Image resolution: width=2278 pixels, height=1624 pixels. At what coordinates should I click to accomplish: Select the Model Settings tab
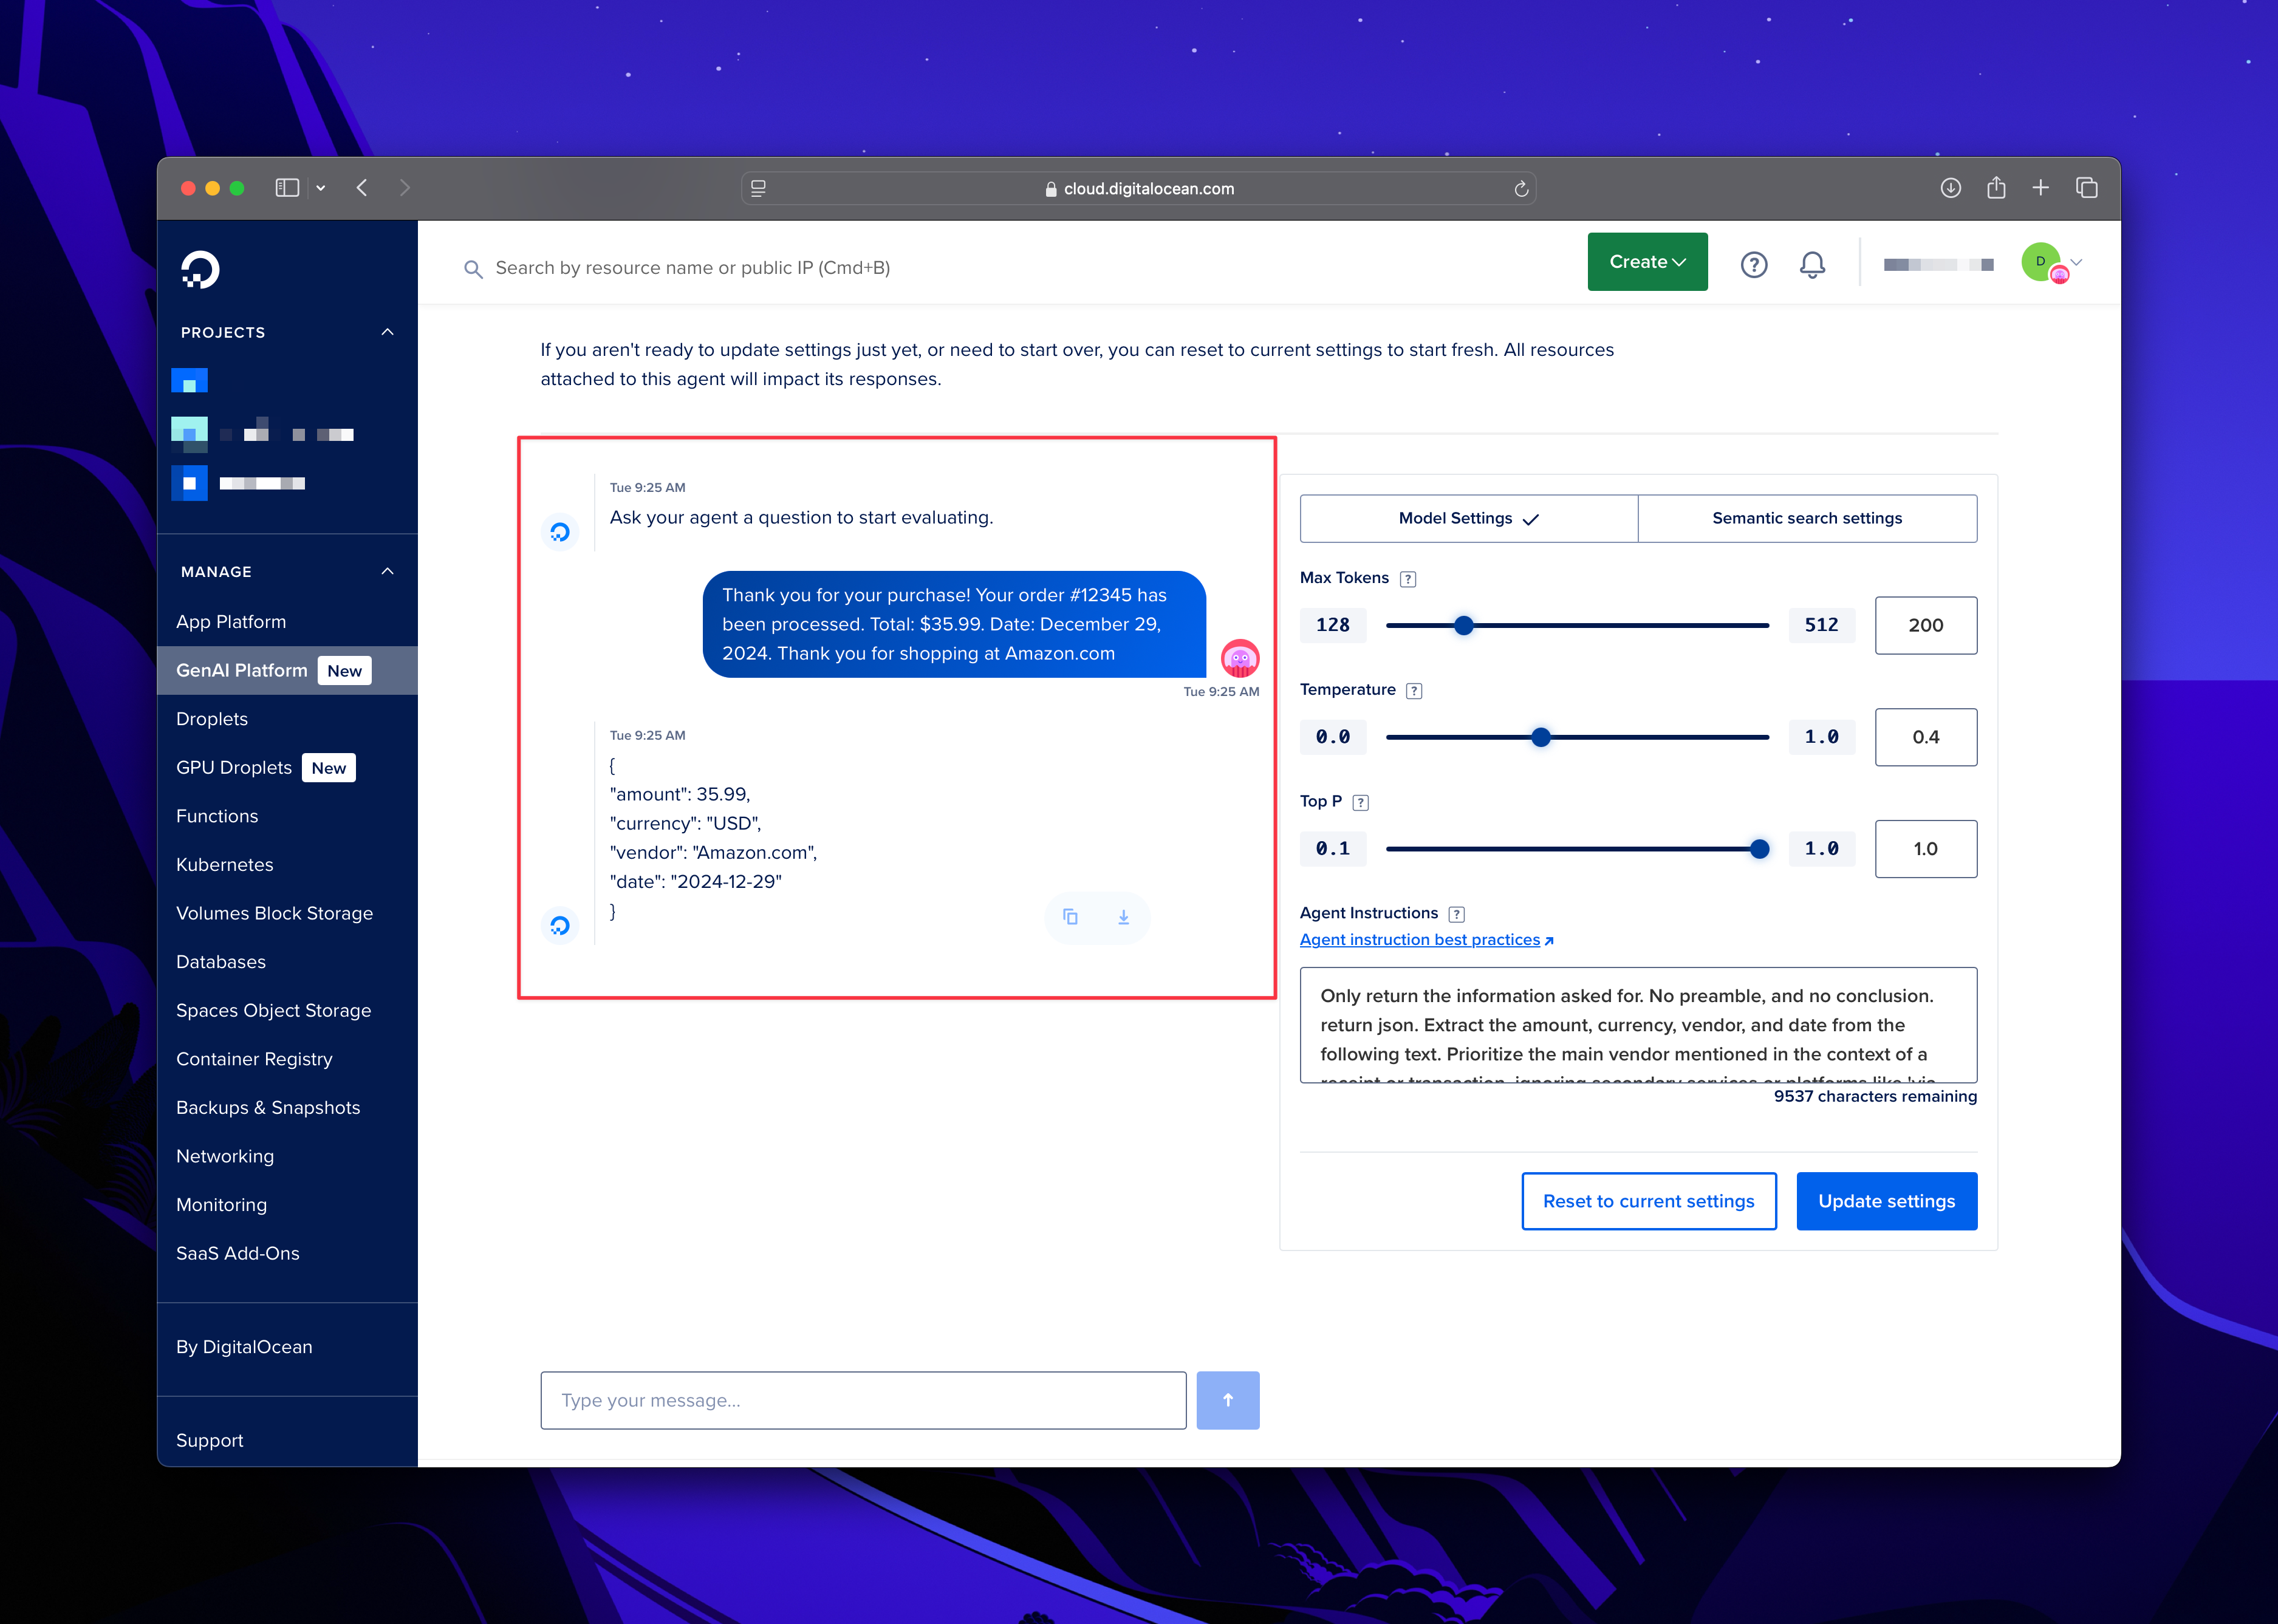pyautogui.click(x=1468, y=518)
